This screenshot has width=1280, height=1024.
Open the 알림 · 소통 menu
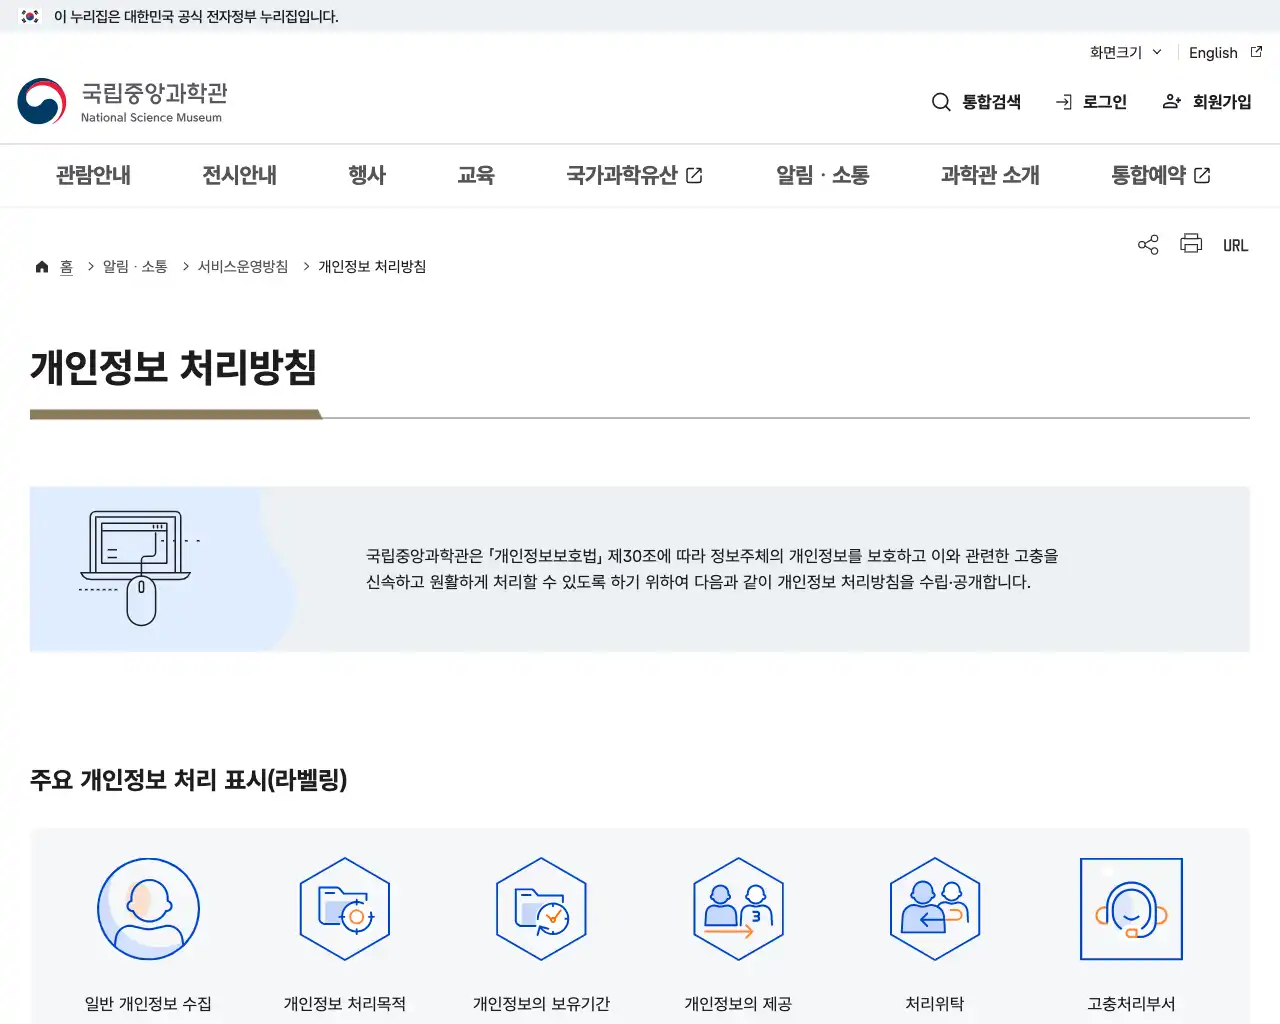tap(821, 175)
